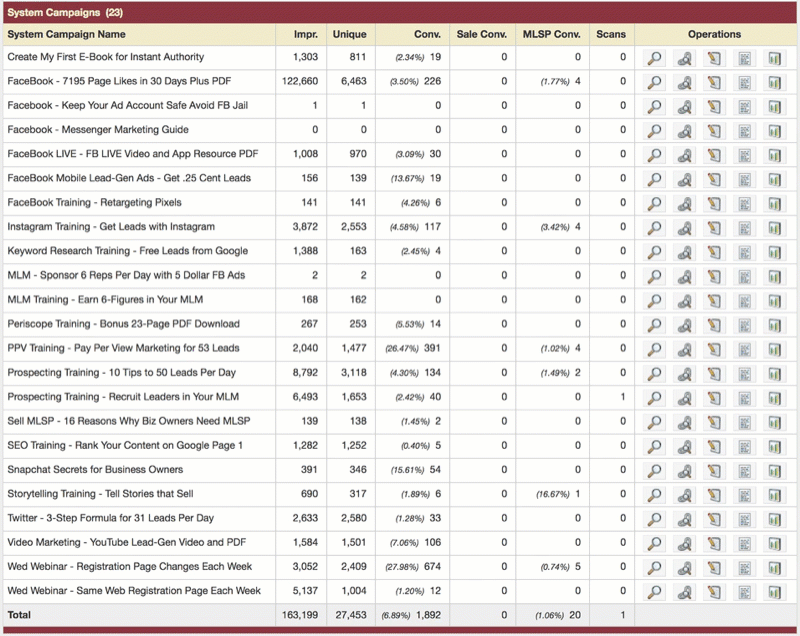The width and height of the screenshot is (800, 636).
Task: Click the Sale Conv. column header
Action: (482, 34)
